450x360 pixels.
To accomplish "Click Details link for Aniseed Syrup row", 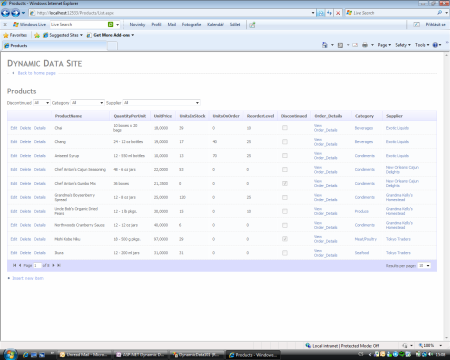I will (40, 156).
